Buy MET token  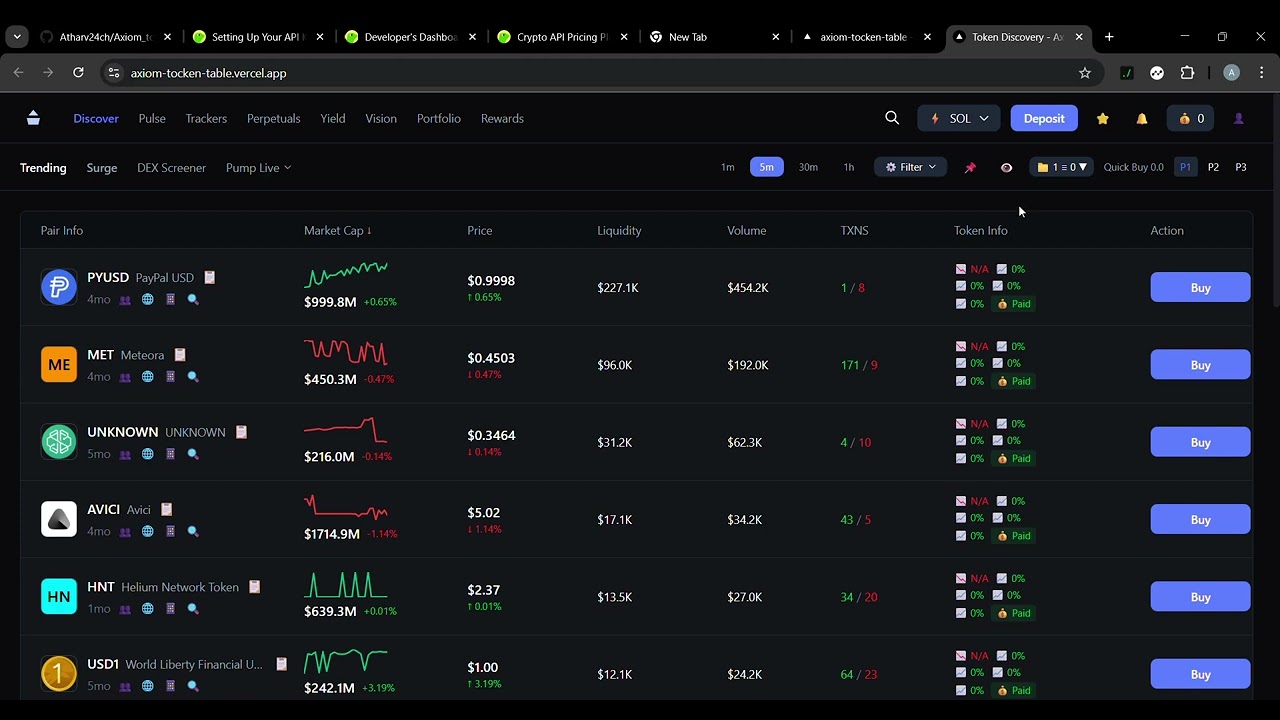pyautogui.click(x=1200, y=365)
